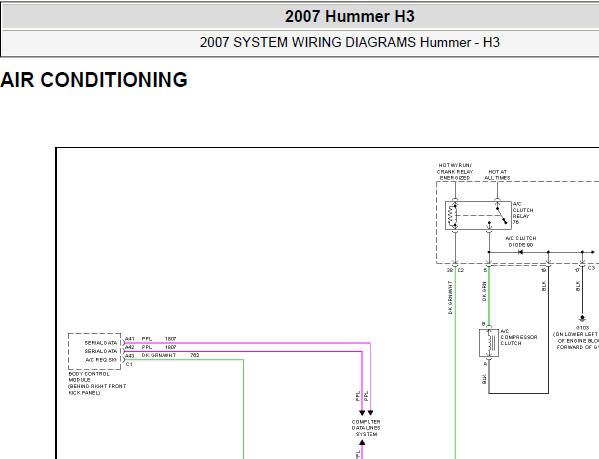Click the 'C1' connector label
The image size is (599, 459).
129,364
